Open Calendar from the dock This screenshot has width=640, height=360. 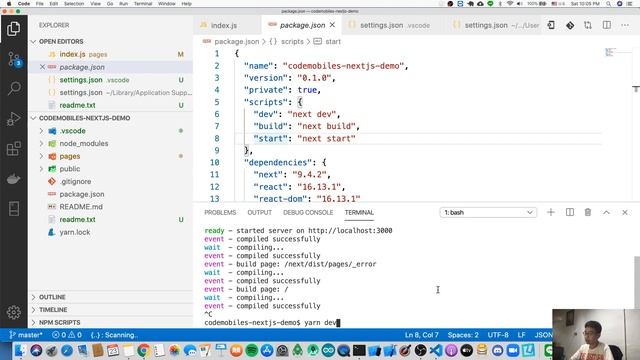point(113,351)
